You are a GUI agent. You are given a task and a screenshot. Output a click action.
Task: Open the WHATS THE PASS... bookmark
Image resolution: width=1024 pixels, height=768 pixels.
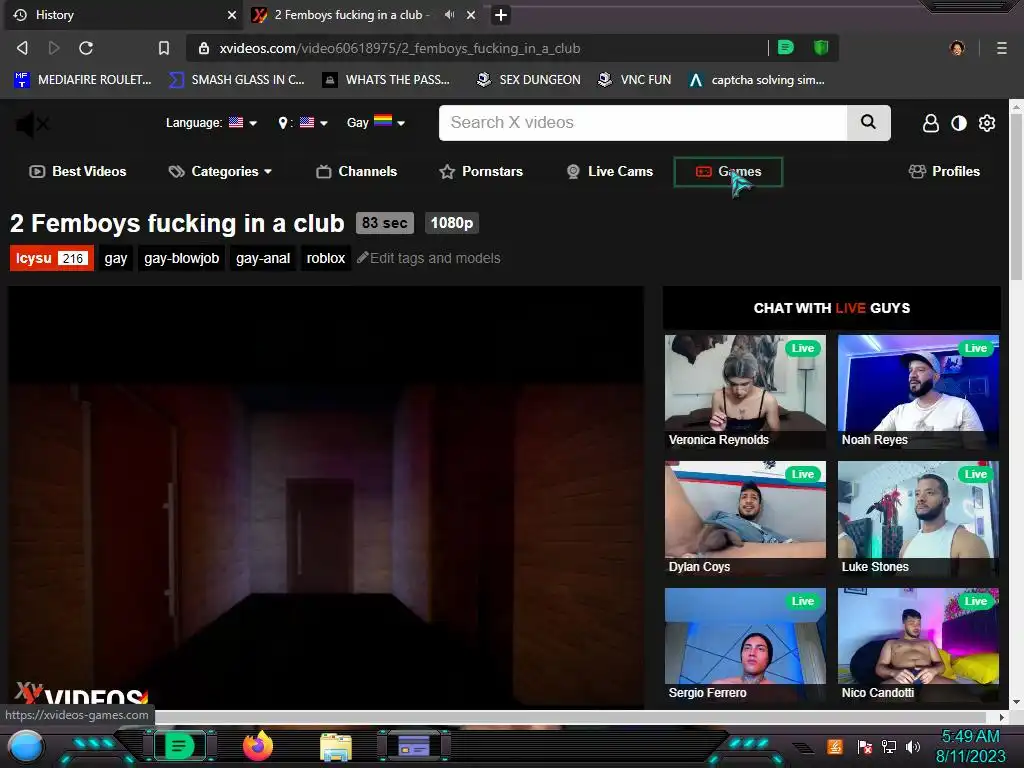(387, 80)
